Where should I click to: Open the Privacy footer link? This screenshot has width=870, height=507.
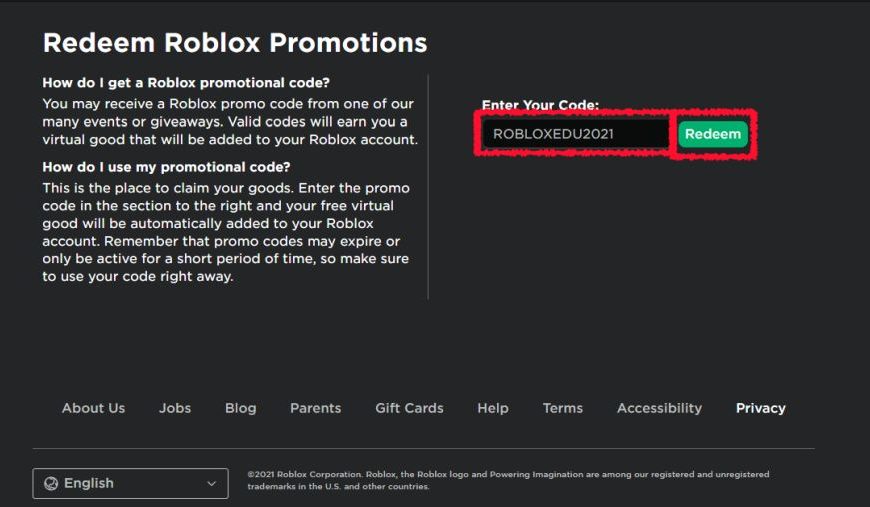[760, 408]
